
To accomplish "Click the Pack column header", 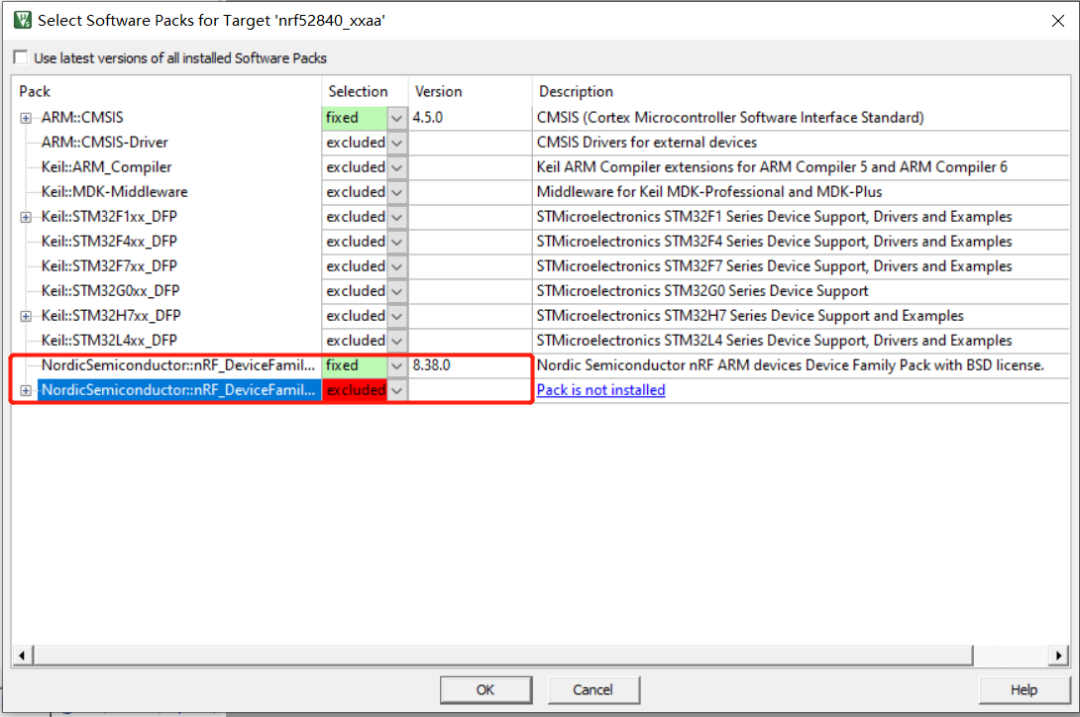I will pyautogui.click(x=167, y=91).
